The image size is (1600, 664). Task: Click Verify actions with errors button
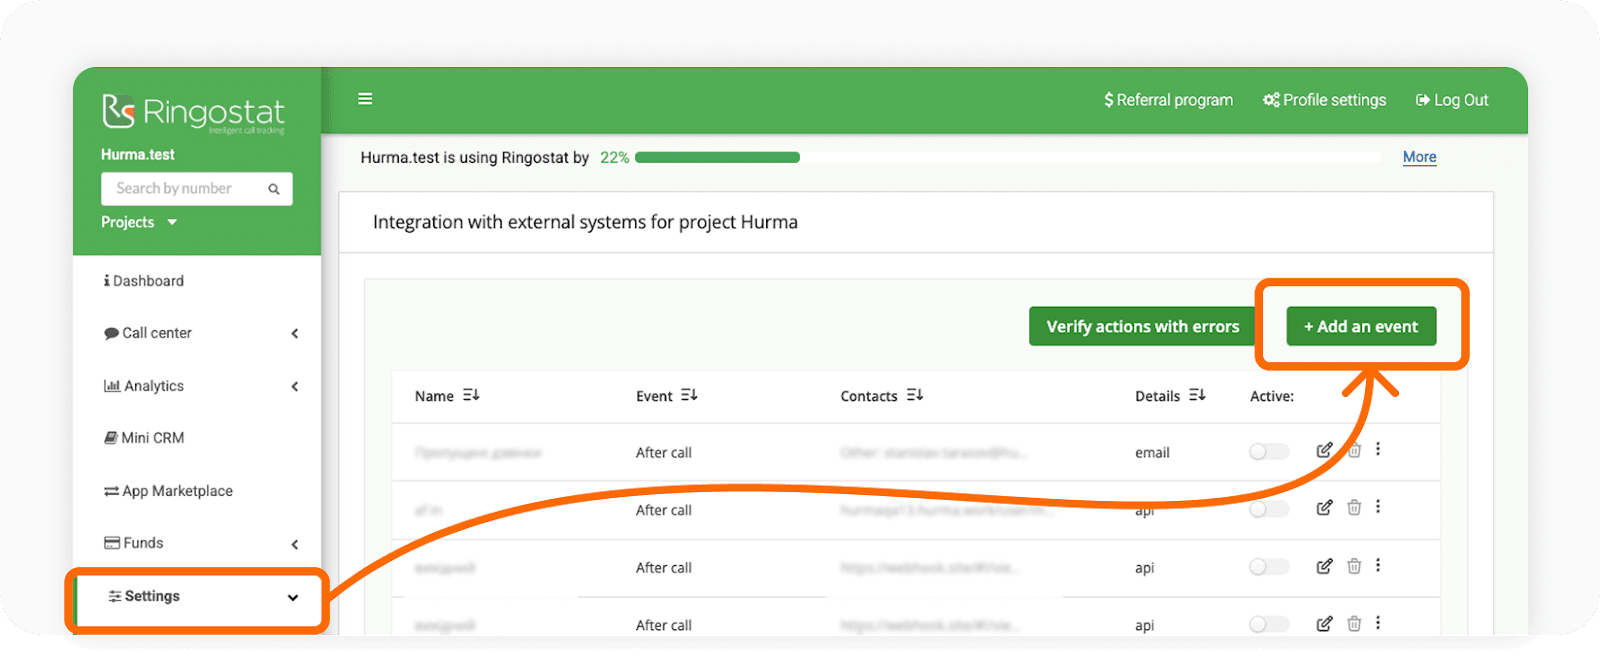pos(1143,326)
